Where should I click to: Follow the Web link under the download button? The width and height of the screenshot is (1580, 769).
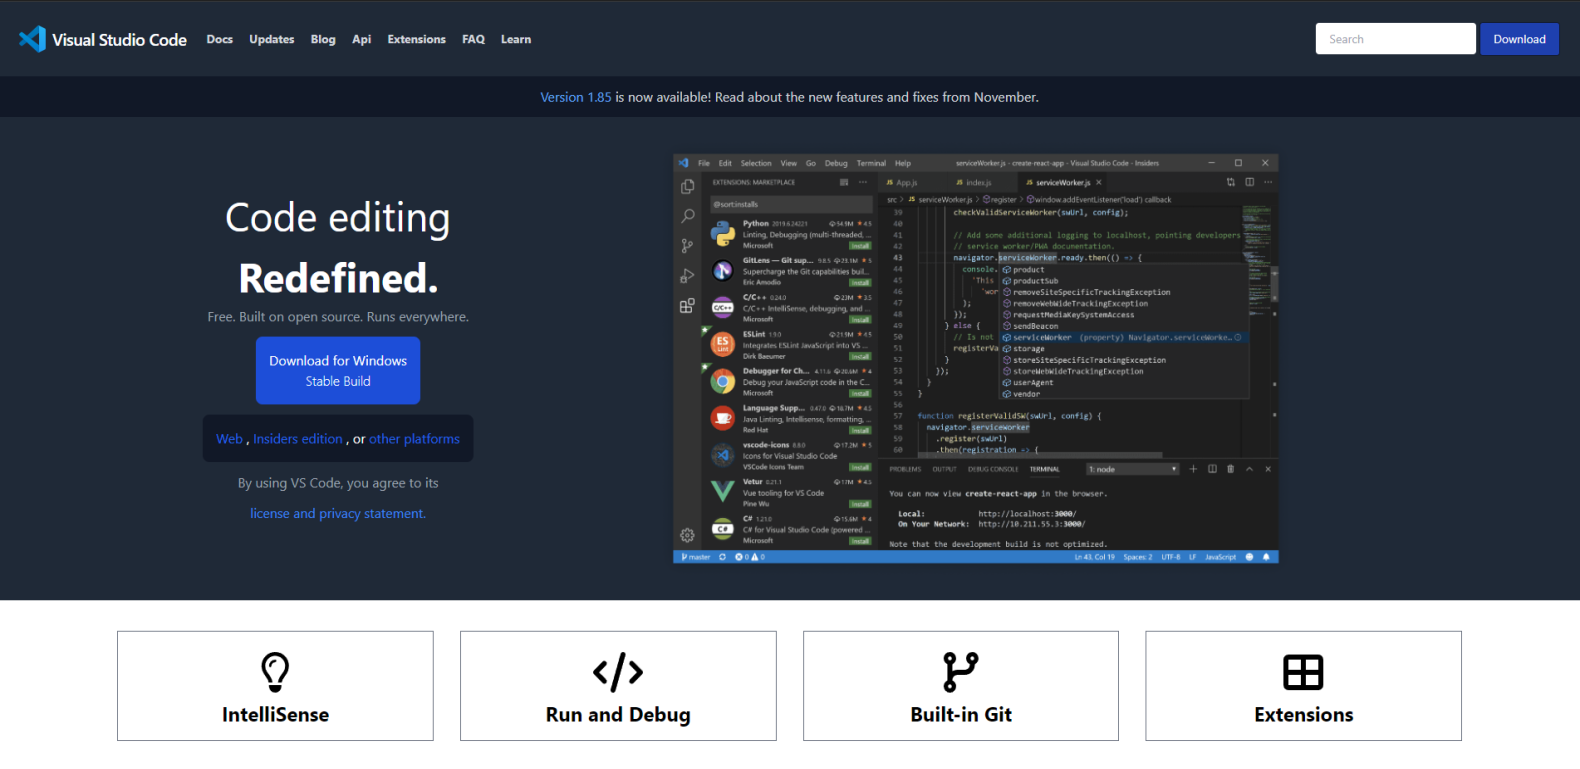click(x=229, y=439)
